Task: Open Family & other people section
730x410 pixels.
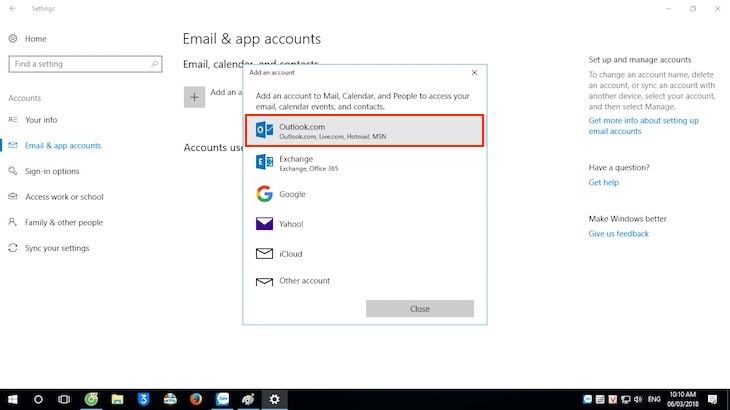Action: coord(64,222)
